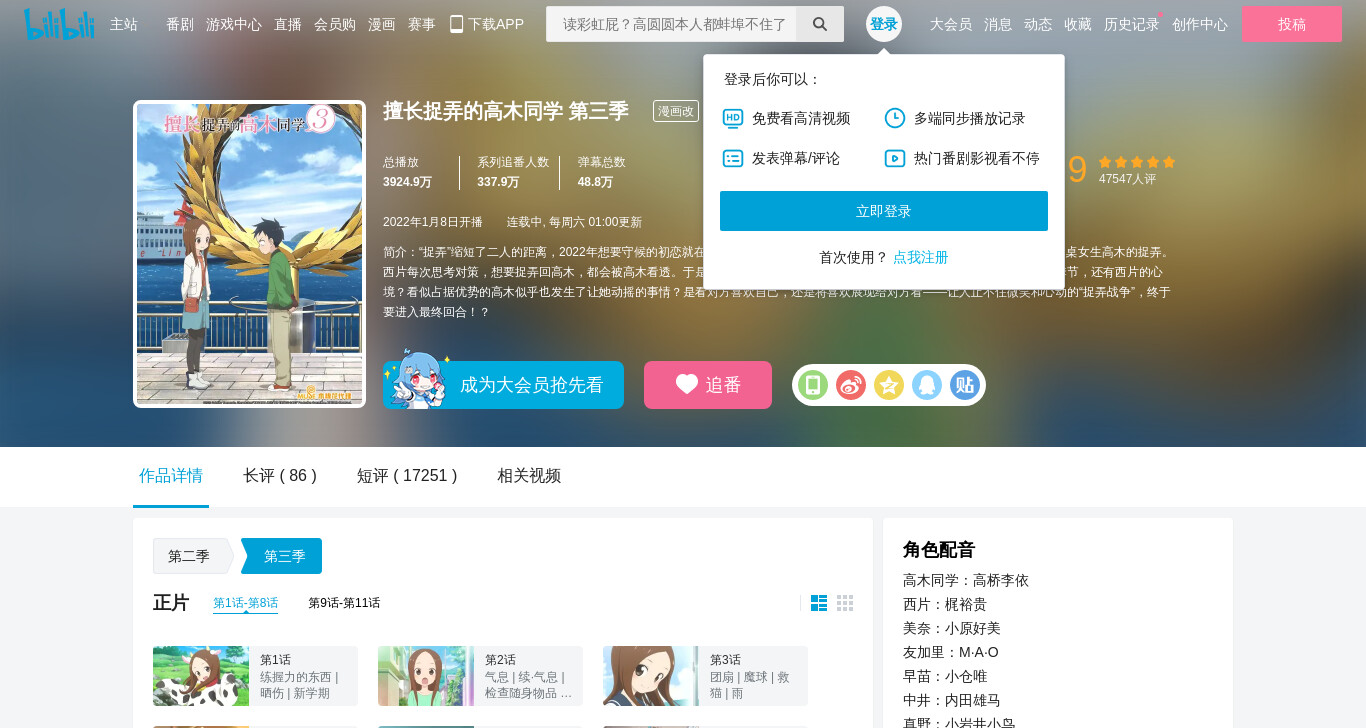1366x728 pixels.
Task: Switch to 相关视频 tab
Action: pos(529,476)
